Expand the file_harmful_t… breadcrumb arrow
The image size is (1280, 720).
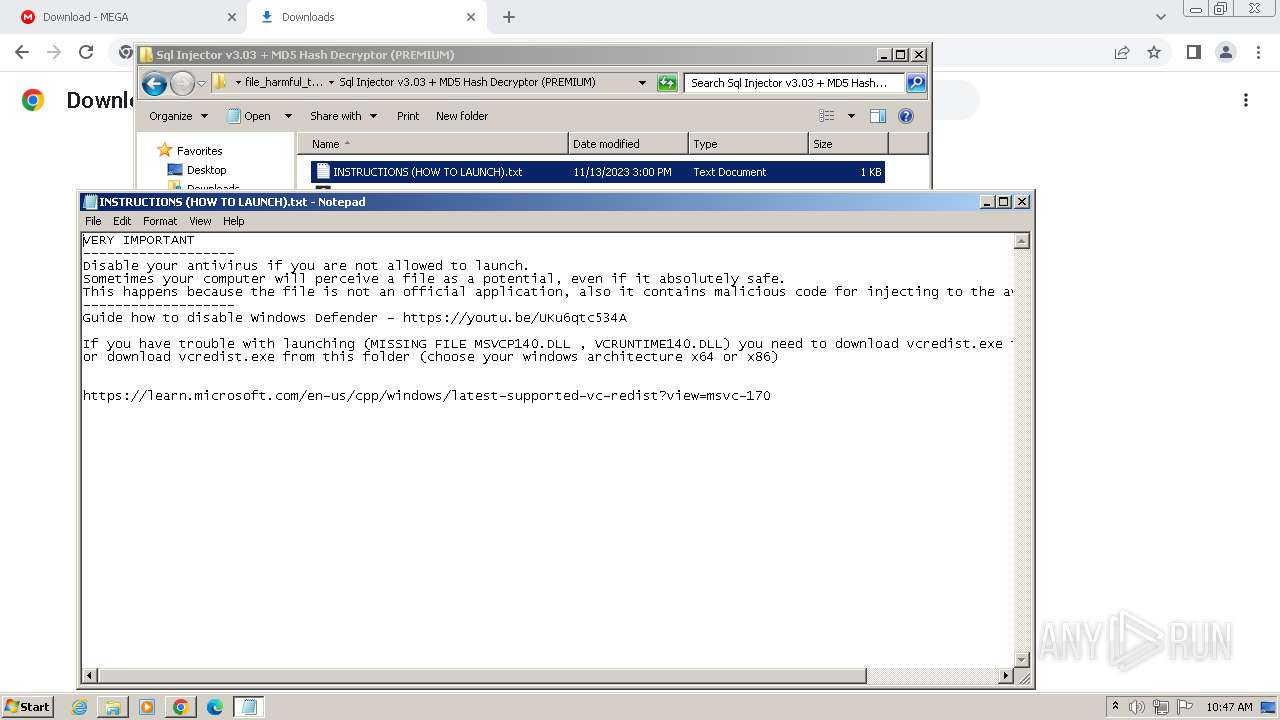[x=331, y=83]
